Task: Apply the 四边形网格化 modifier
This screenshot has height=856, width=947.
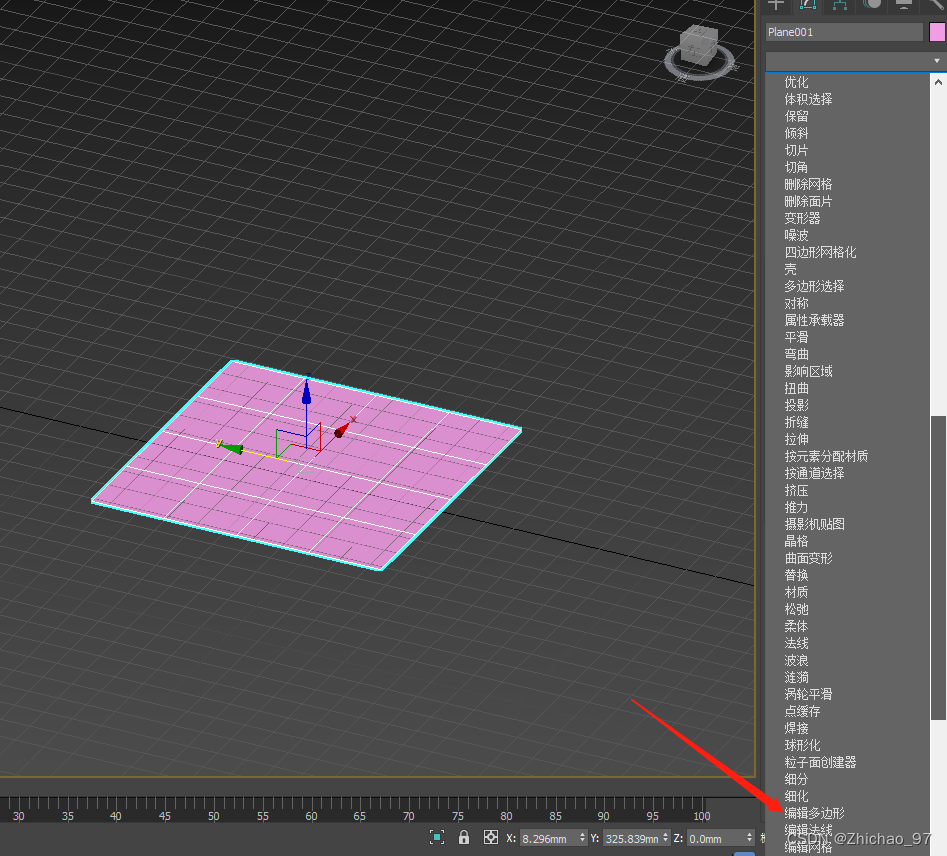Action: click(820, 252)
